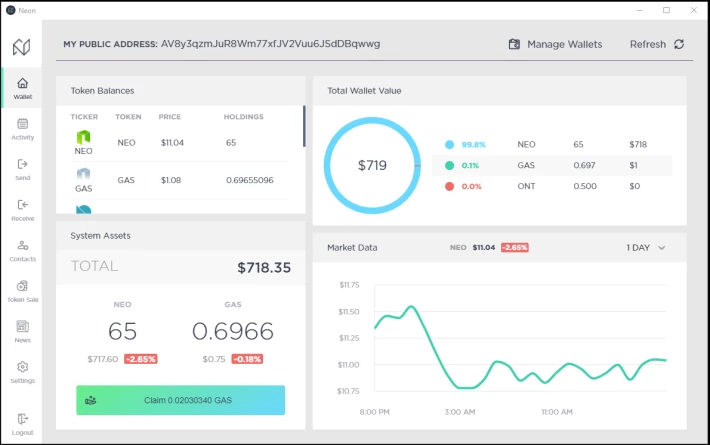Click the NEO row $718 in wallet value

point(638,144)
